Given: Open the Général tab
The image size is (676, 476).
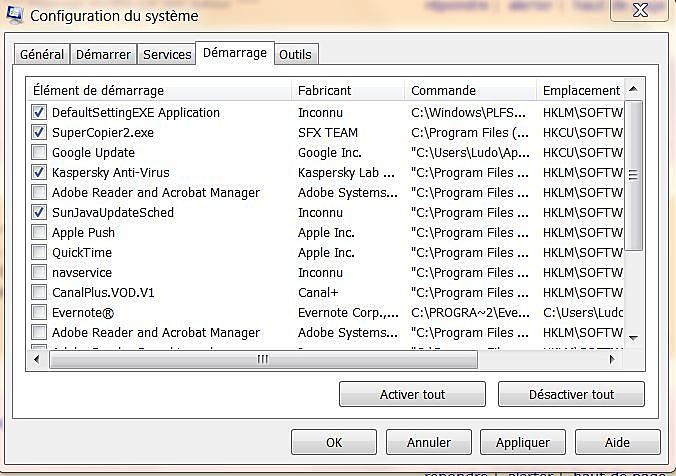Looking at the screenshot, I should click(x=42, y=54).
